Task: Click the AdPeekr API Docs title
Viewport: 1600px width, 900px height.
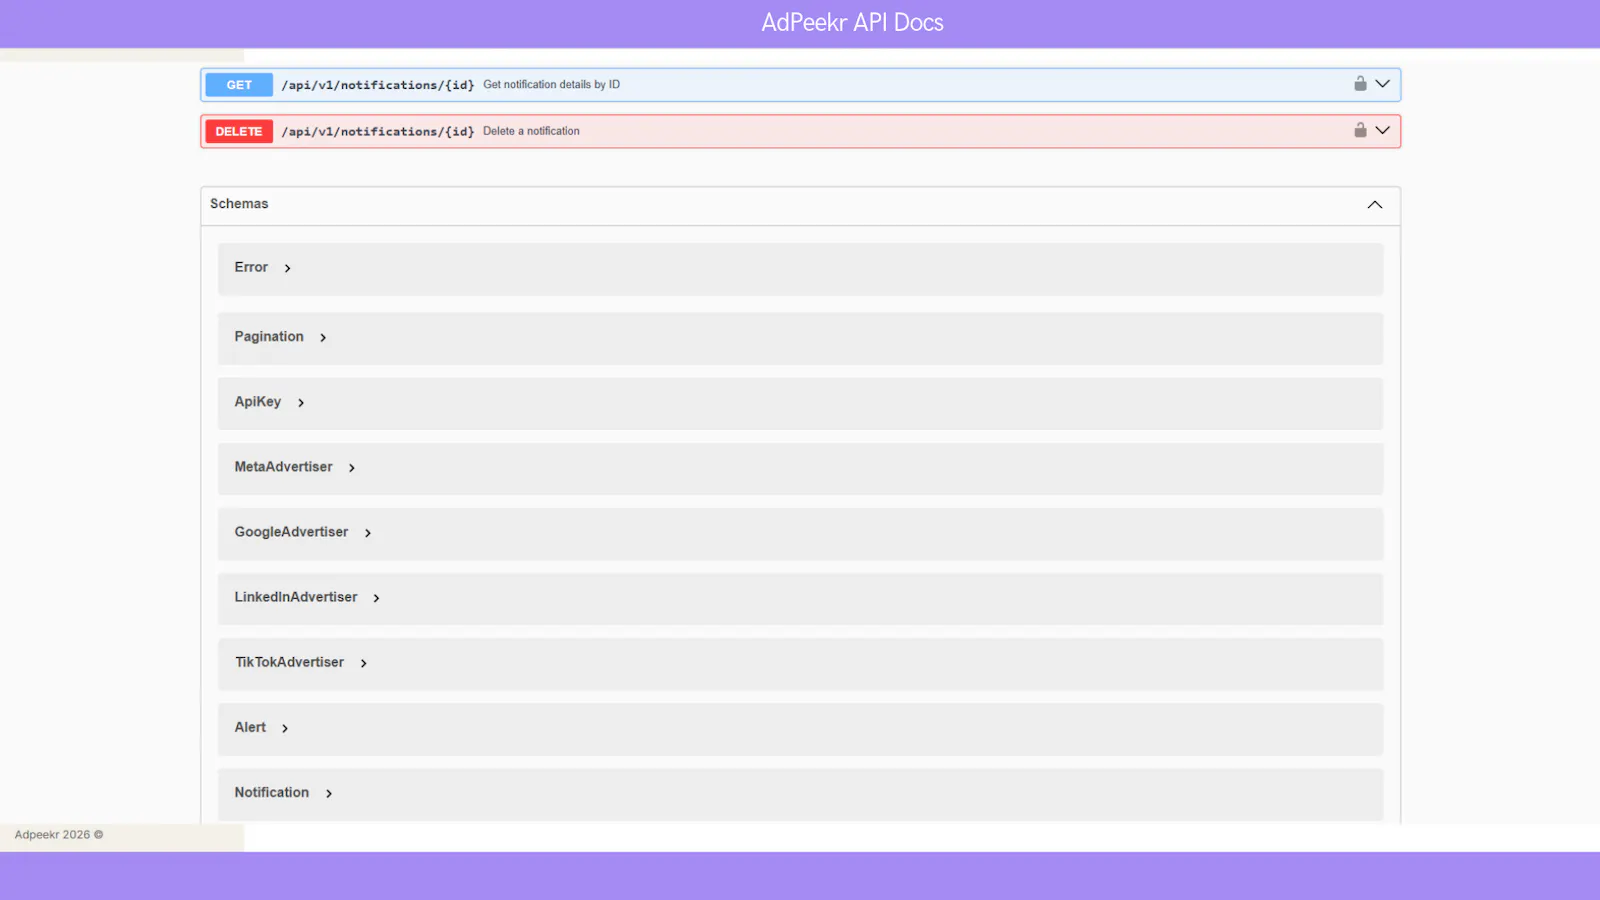Action: point(852,22)
